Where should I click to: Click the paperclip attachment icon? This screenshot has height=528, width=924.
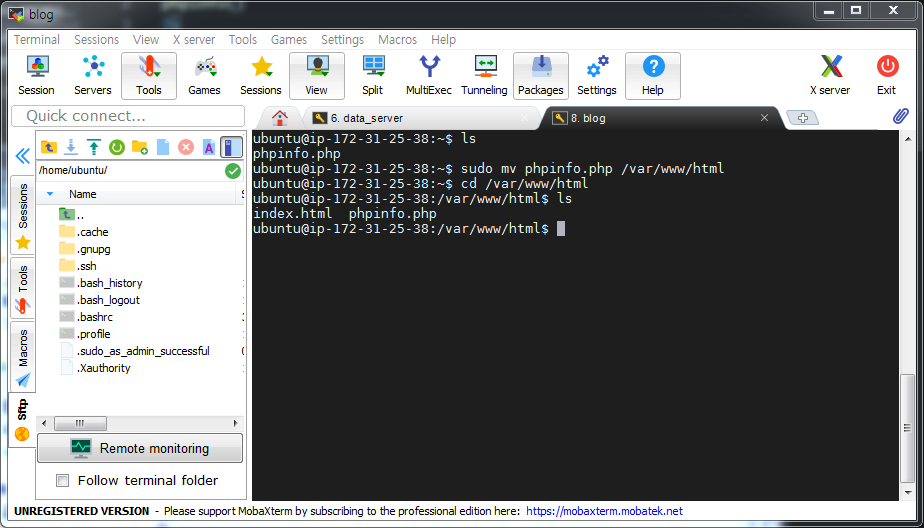coord(900,116)
